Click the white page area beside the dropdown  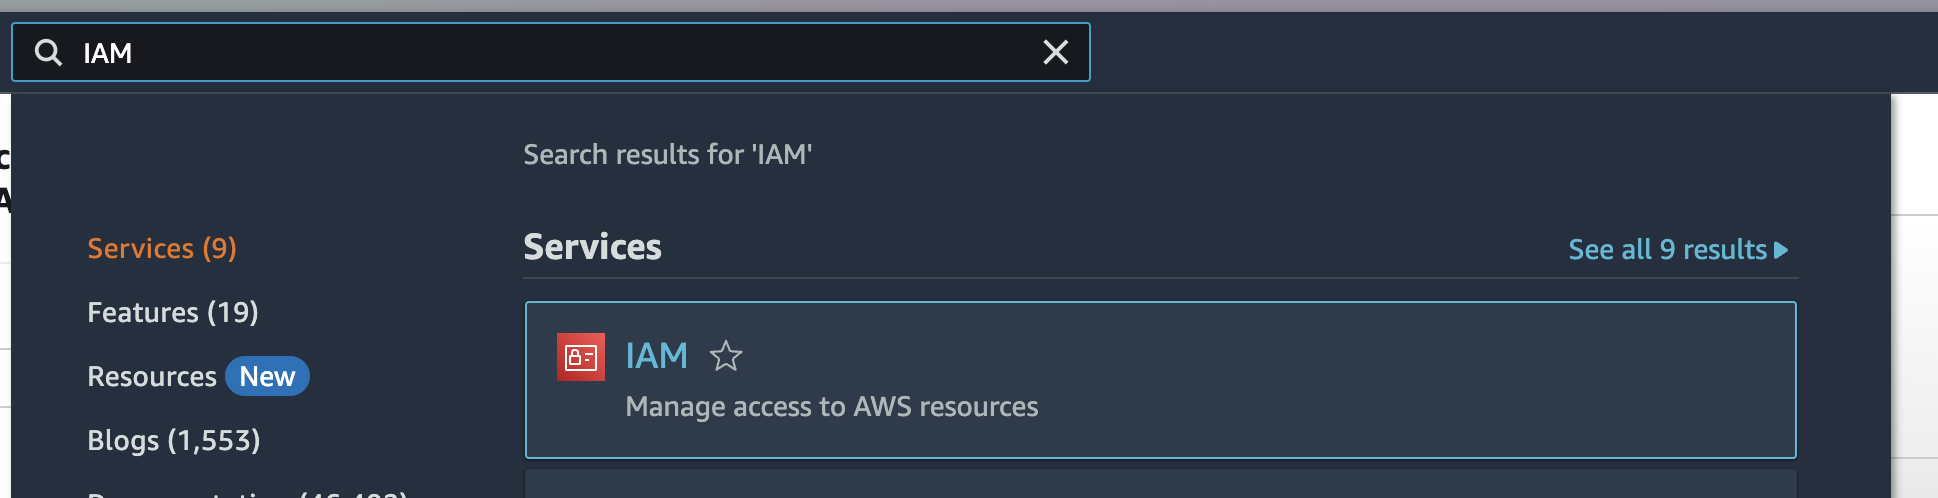point(1914,330)
